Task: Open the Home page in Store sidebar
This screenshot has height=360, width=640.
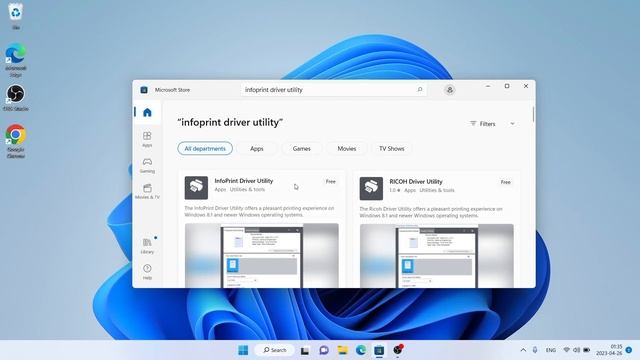Action: 147,112
